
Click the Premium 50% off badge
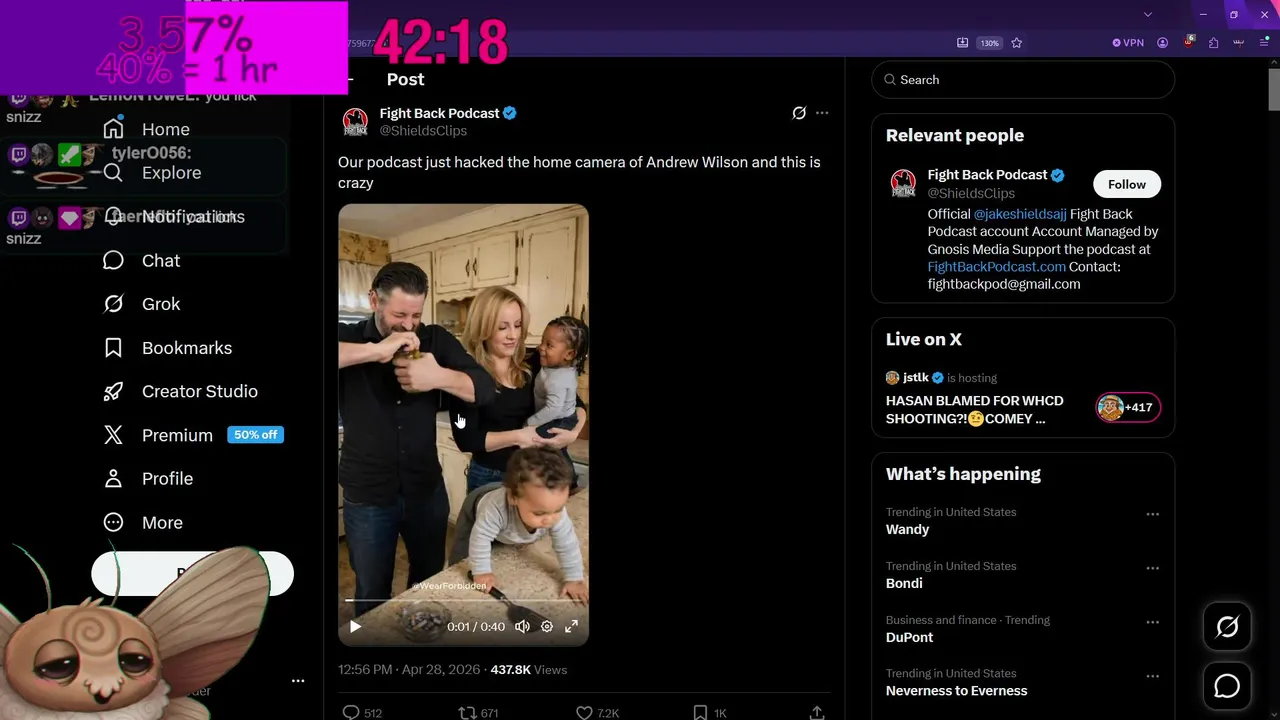(256, 435)
